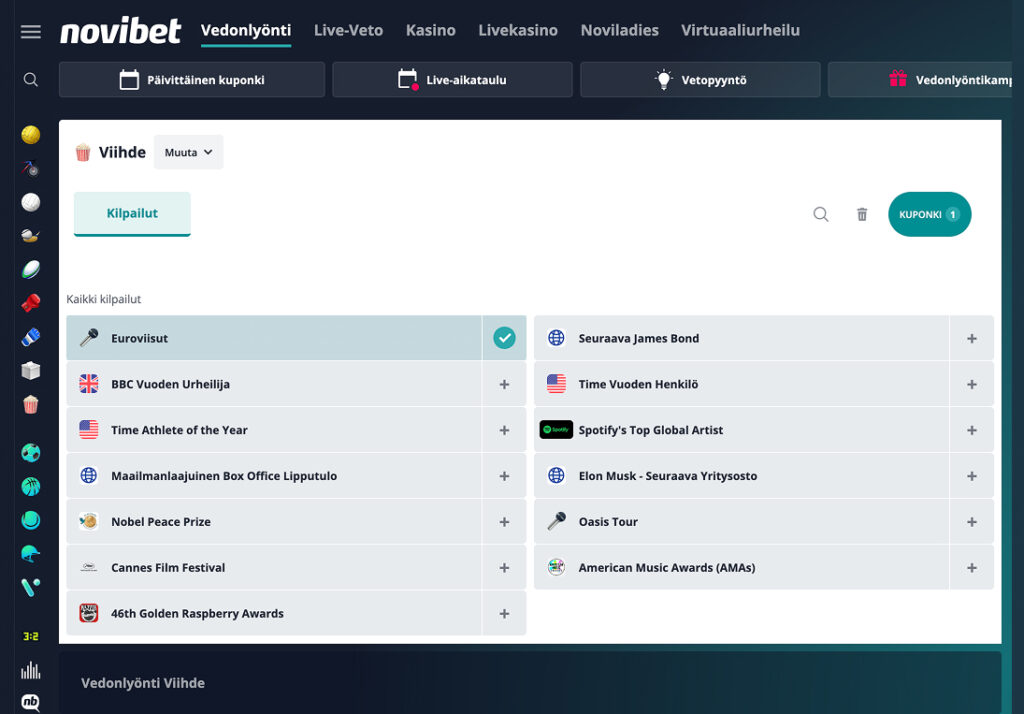Clear selections with the trash icon

point(862,214)
